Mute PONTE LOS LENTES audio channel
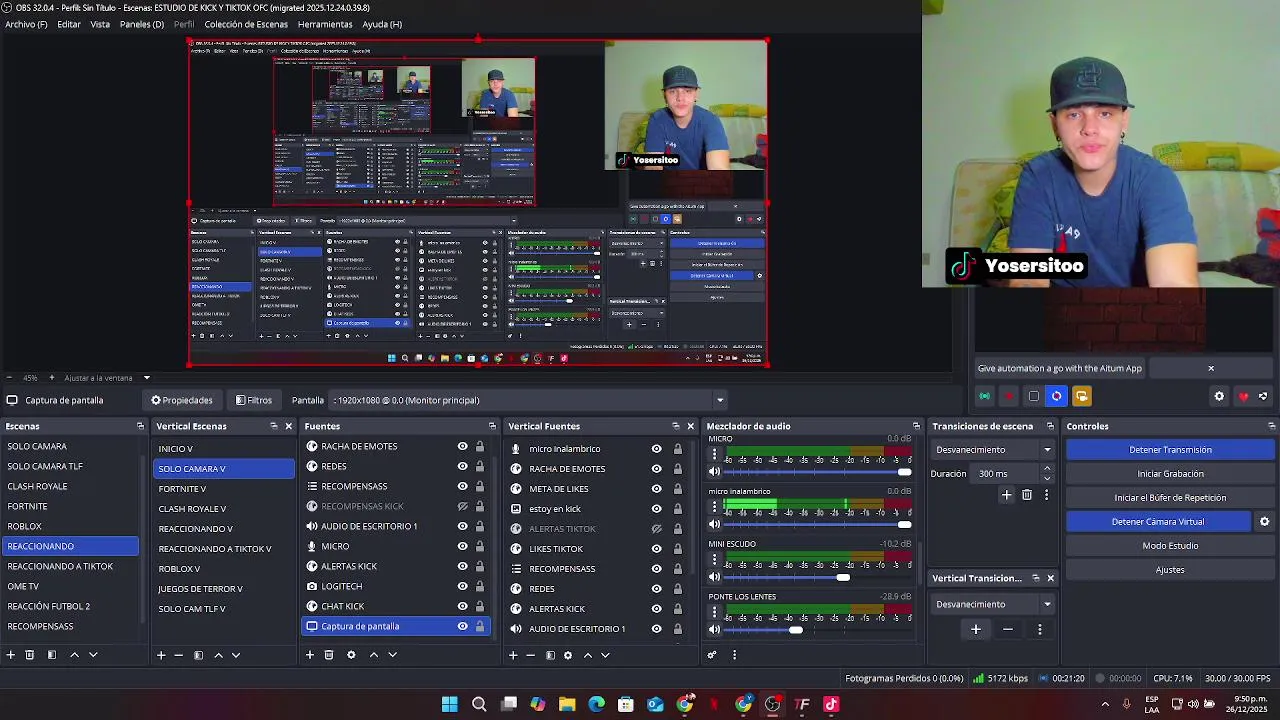This screenshot has height=720, width=1280. [714, 629]
